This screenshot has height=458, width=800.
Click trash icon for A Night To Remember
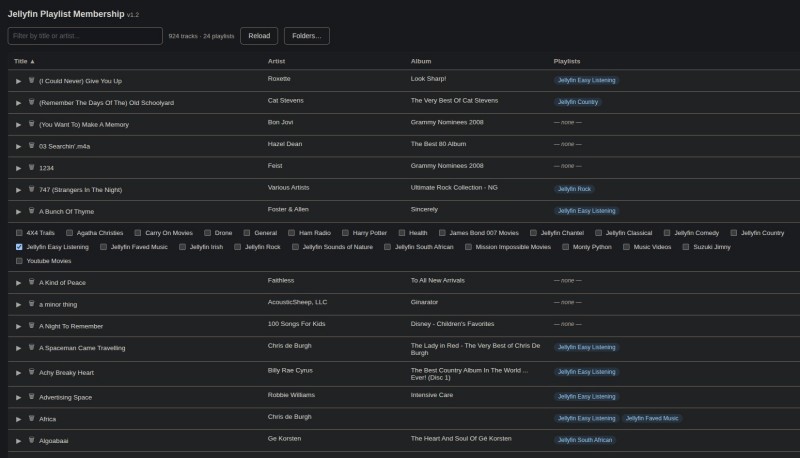[x=32, y=325]
